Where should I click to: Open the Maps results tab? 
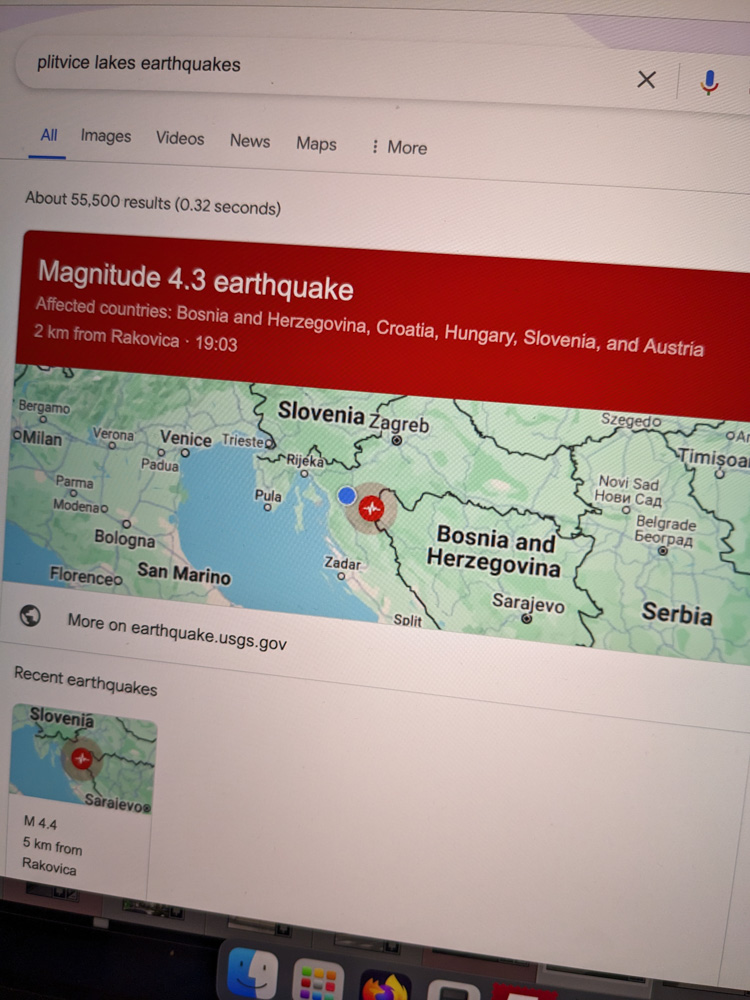tap(316, 143)
